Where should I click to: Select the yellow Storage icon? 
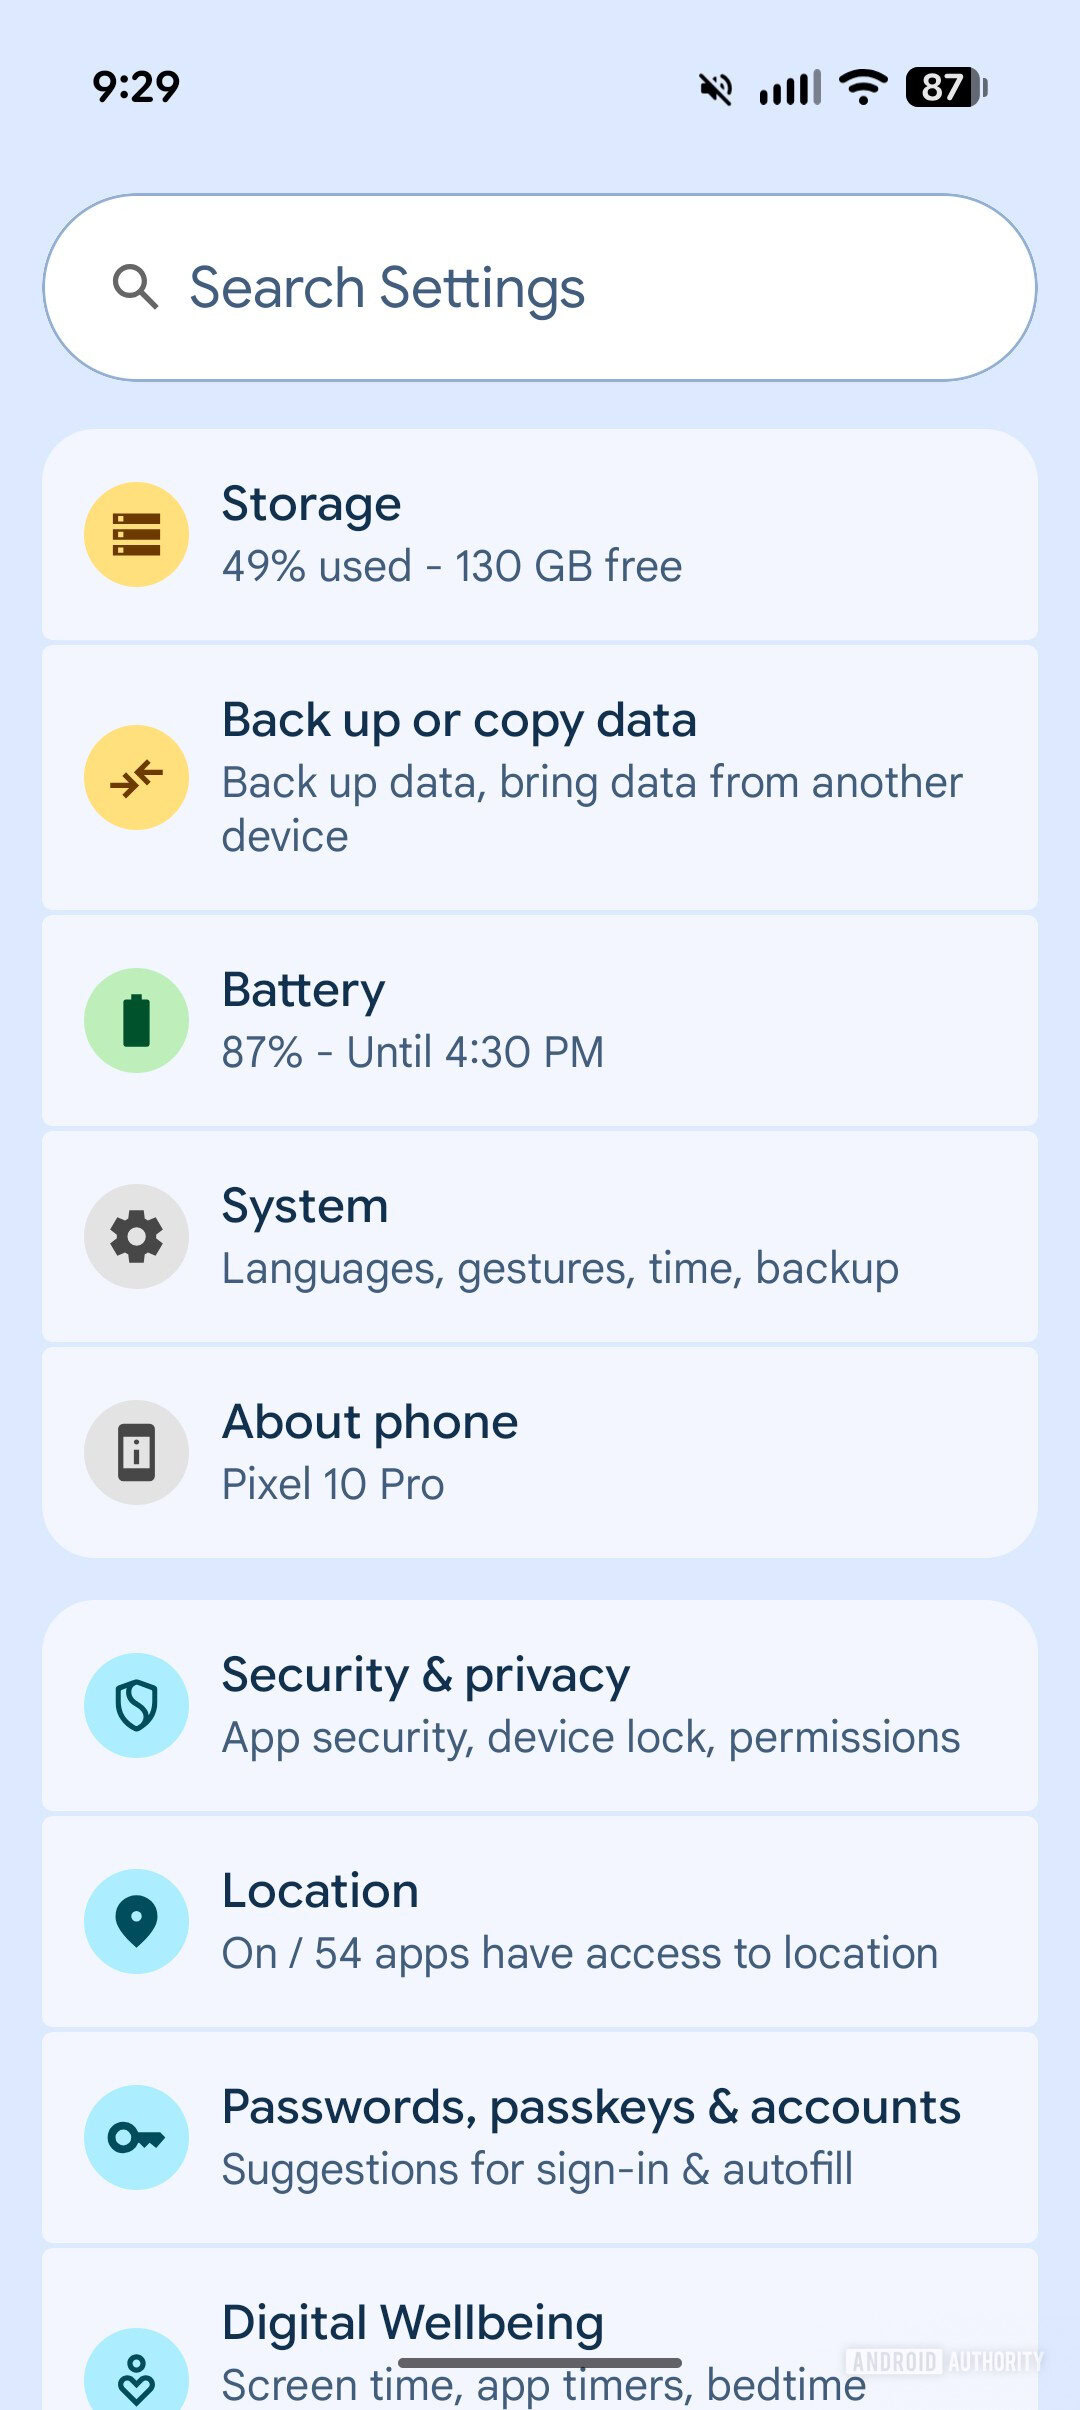(136, 533)
